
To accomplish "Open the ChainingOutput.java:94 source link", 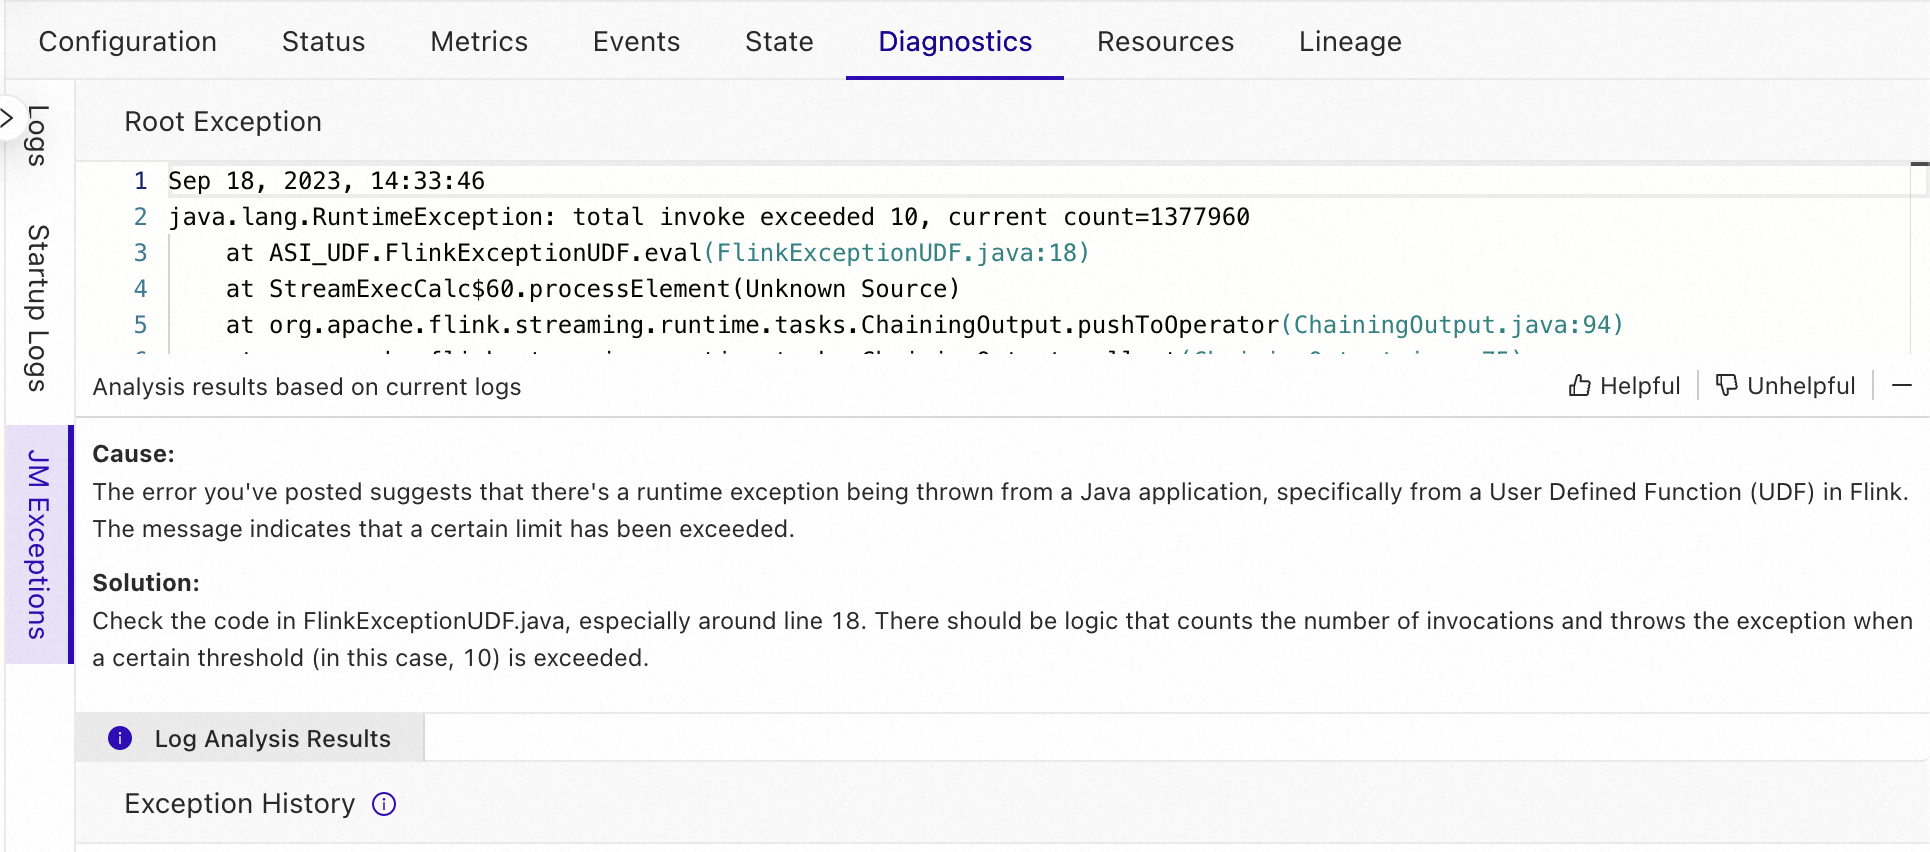I will pos(1452,325).
